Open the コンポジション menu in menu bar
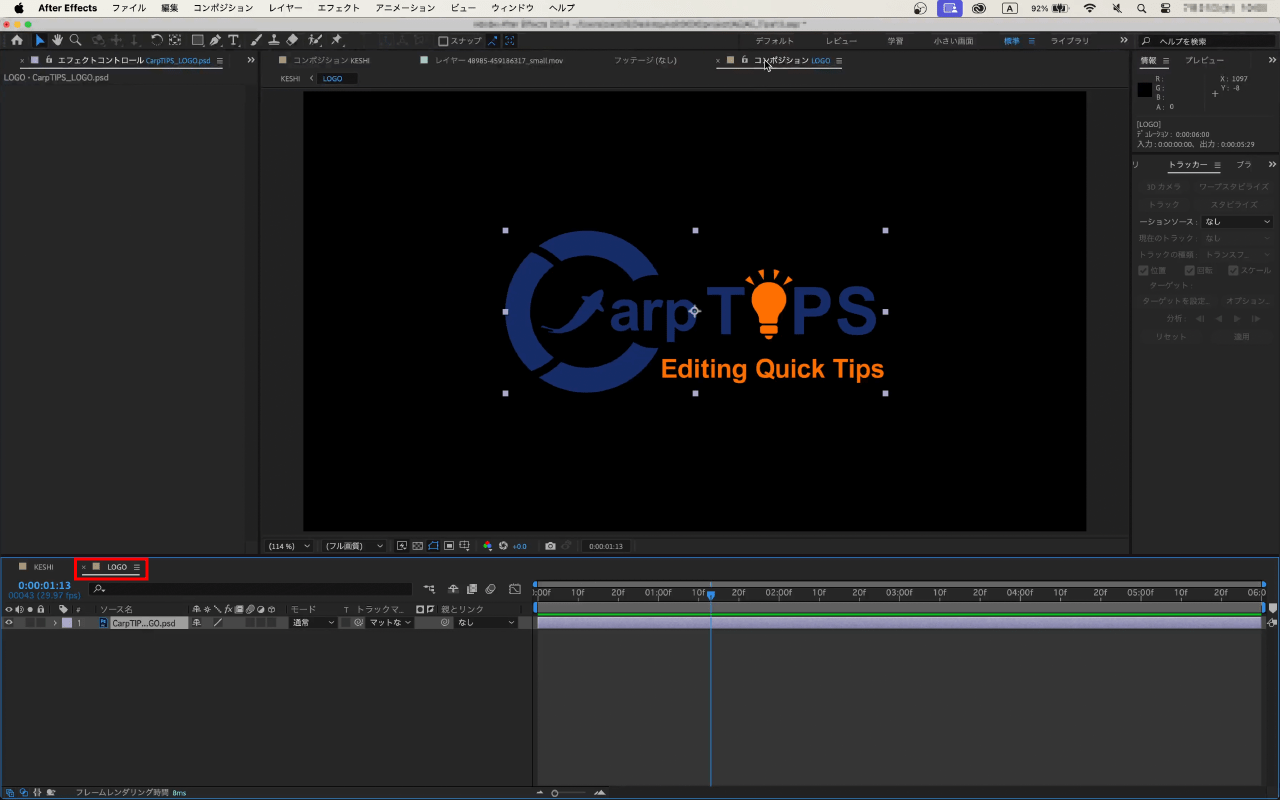 [223, 8]
